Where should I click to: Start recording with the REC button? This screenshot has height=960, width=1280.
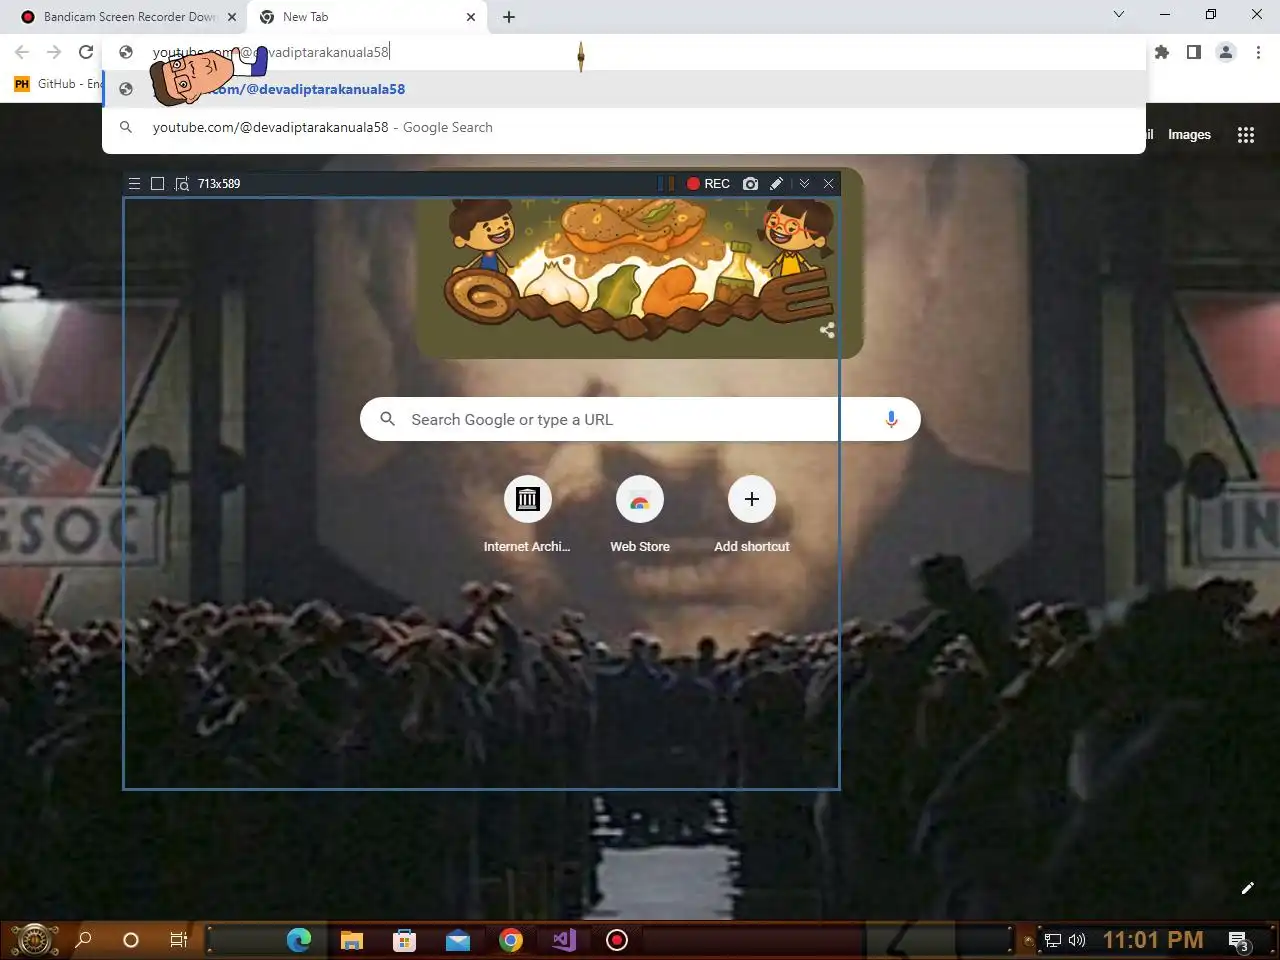(x=708, y=184)
